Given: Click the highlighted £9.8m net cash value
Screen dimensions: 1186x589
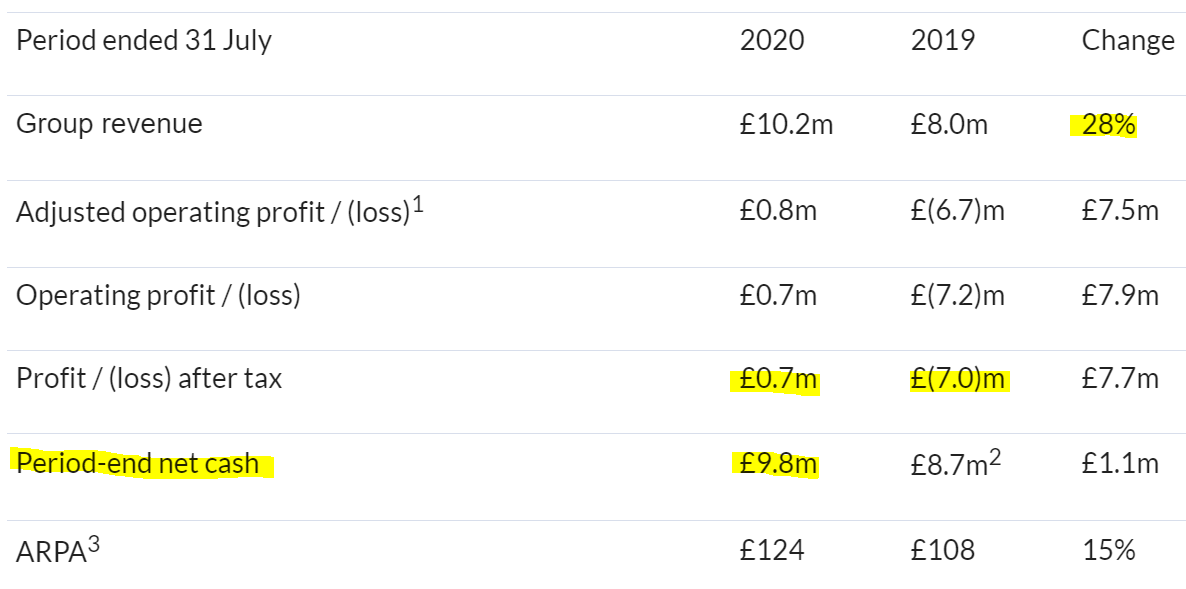Looking at the screenshot, I should [x=778, y=463].
